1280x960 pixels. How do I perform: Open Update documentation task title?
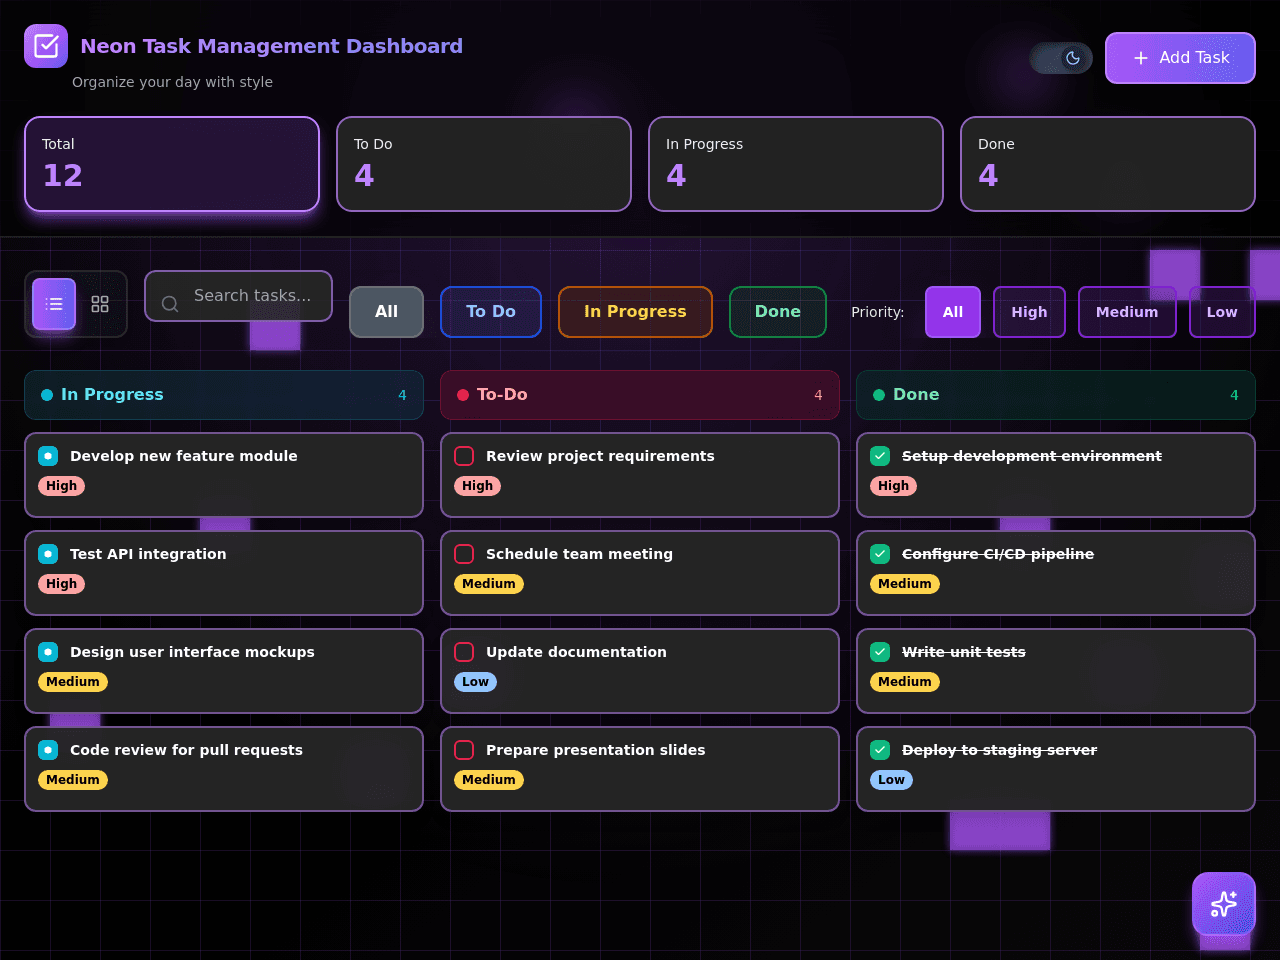(x=576, y=652)
